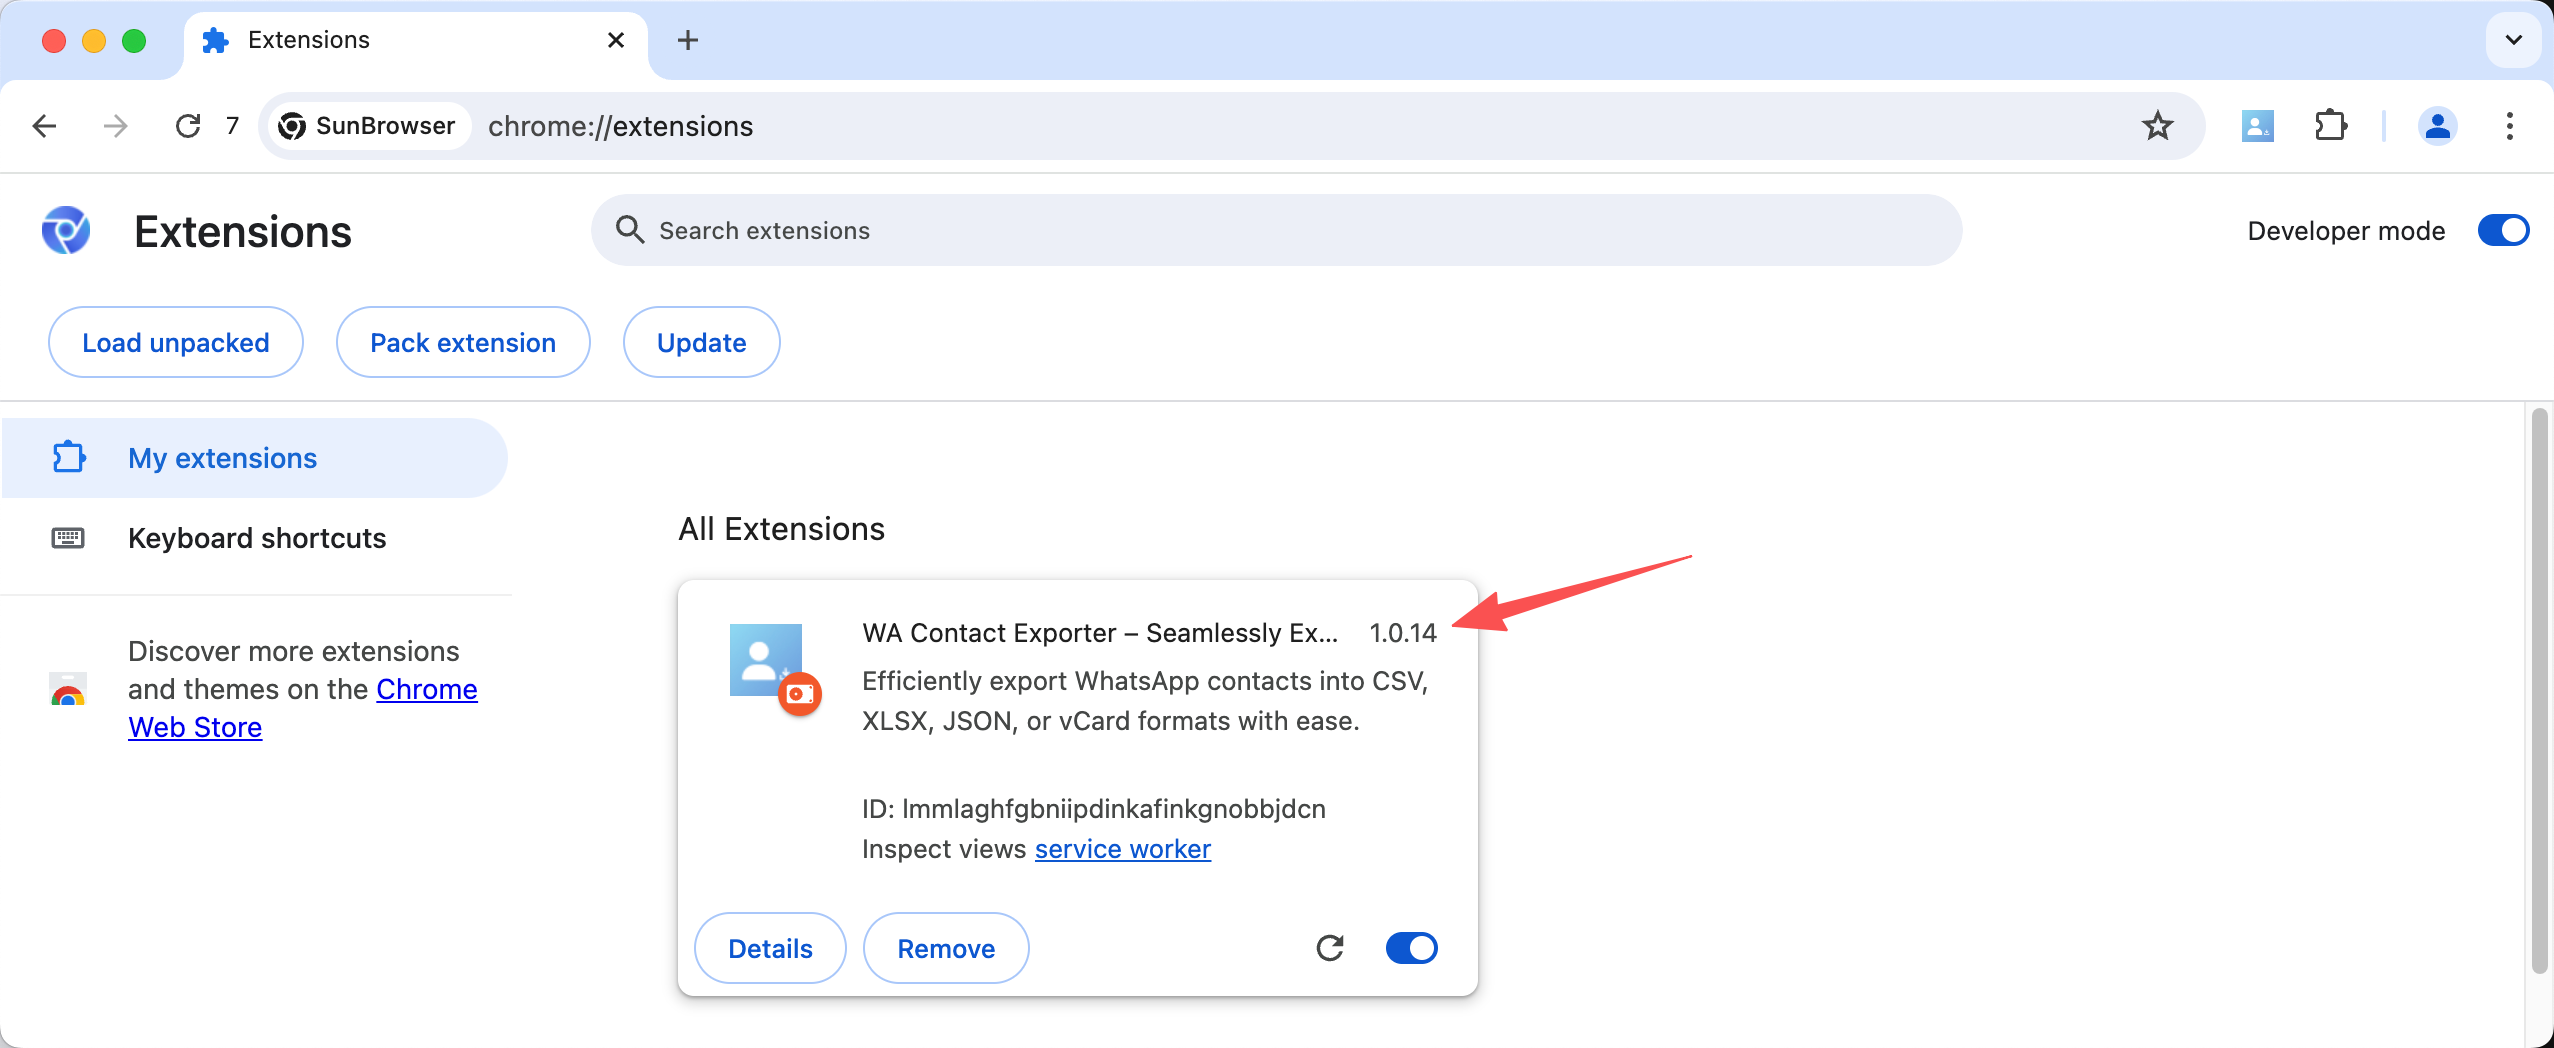
Task: Reload the page using the toolbar refresh icon
Action: pyautogui.click(x=188, y=126)
